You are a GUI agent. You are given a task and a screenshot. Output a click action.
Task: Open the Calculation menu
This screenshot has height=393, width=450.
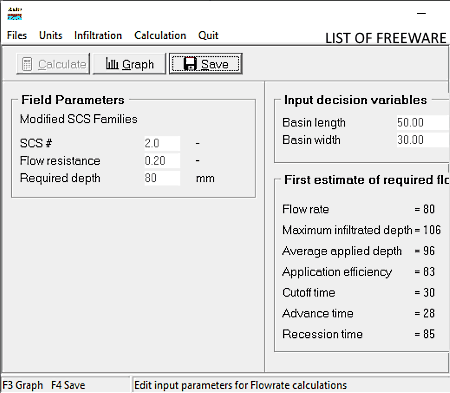point(160,35)
